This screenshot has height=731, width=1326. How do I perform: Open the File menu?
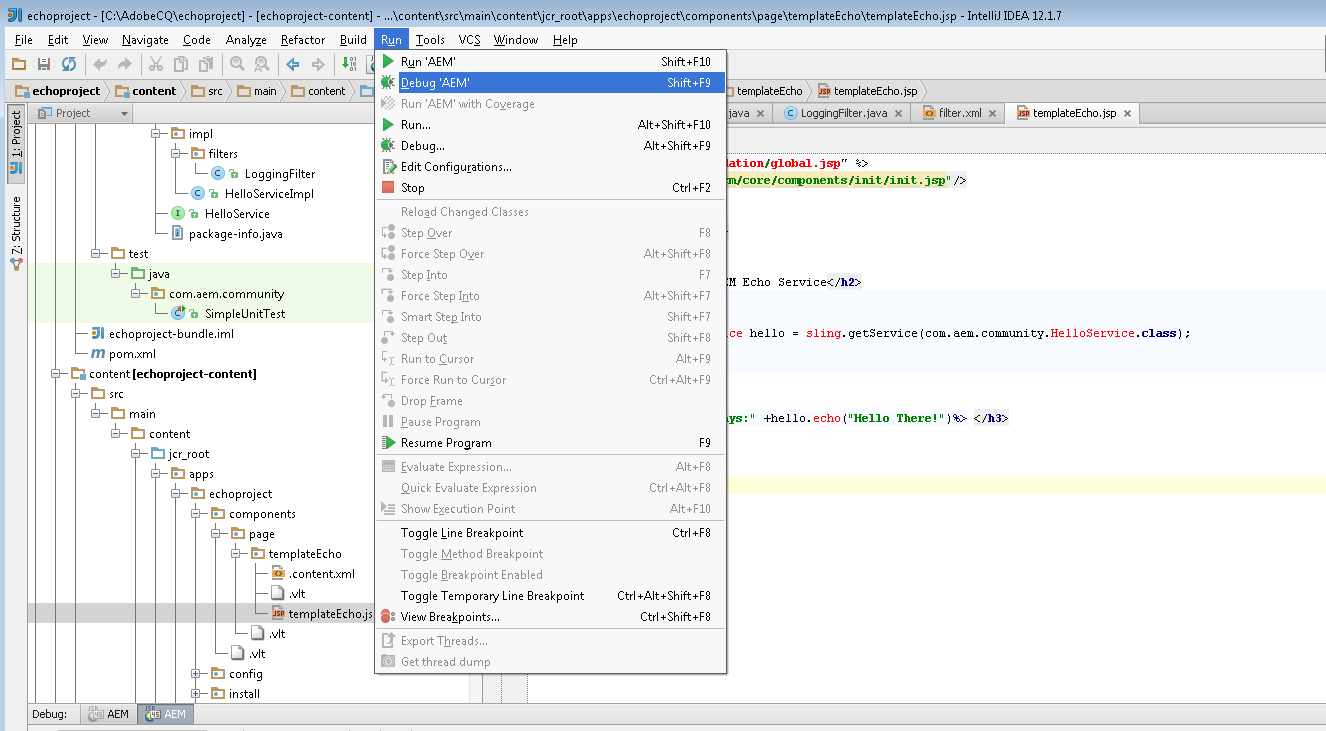[24, 40]
